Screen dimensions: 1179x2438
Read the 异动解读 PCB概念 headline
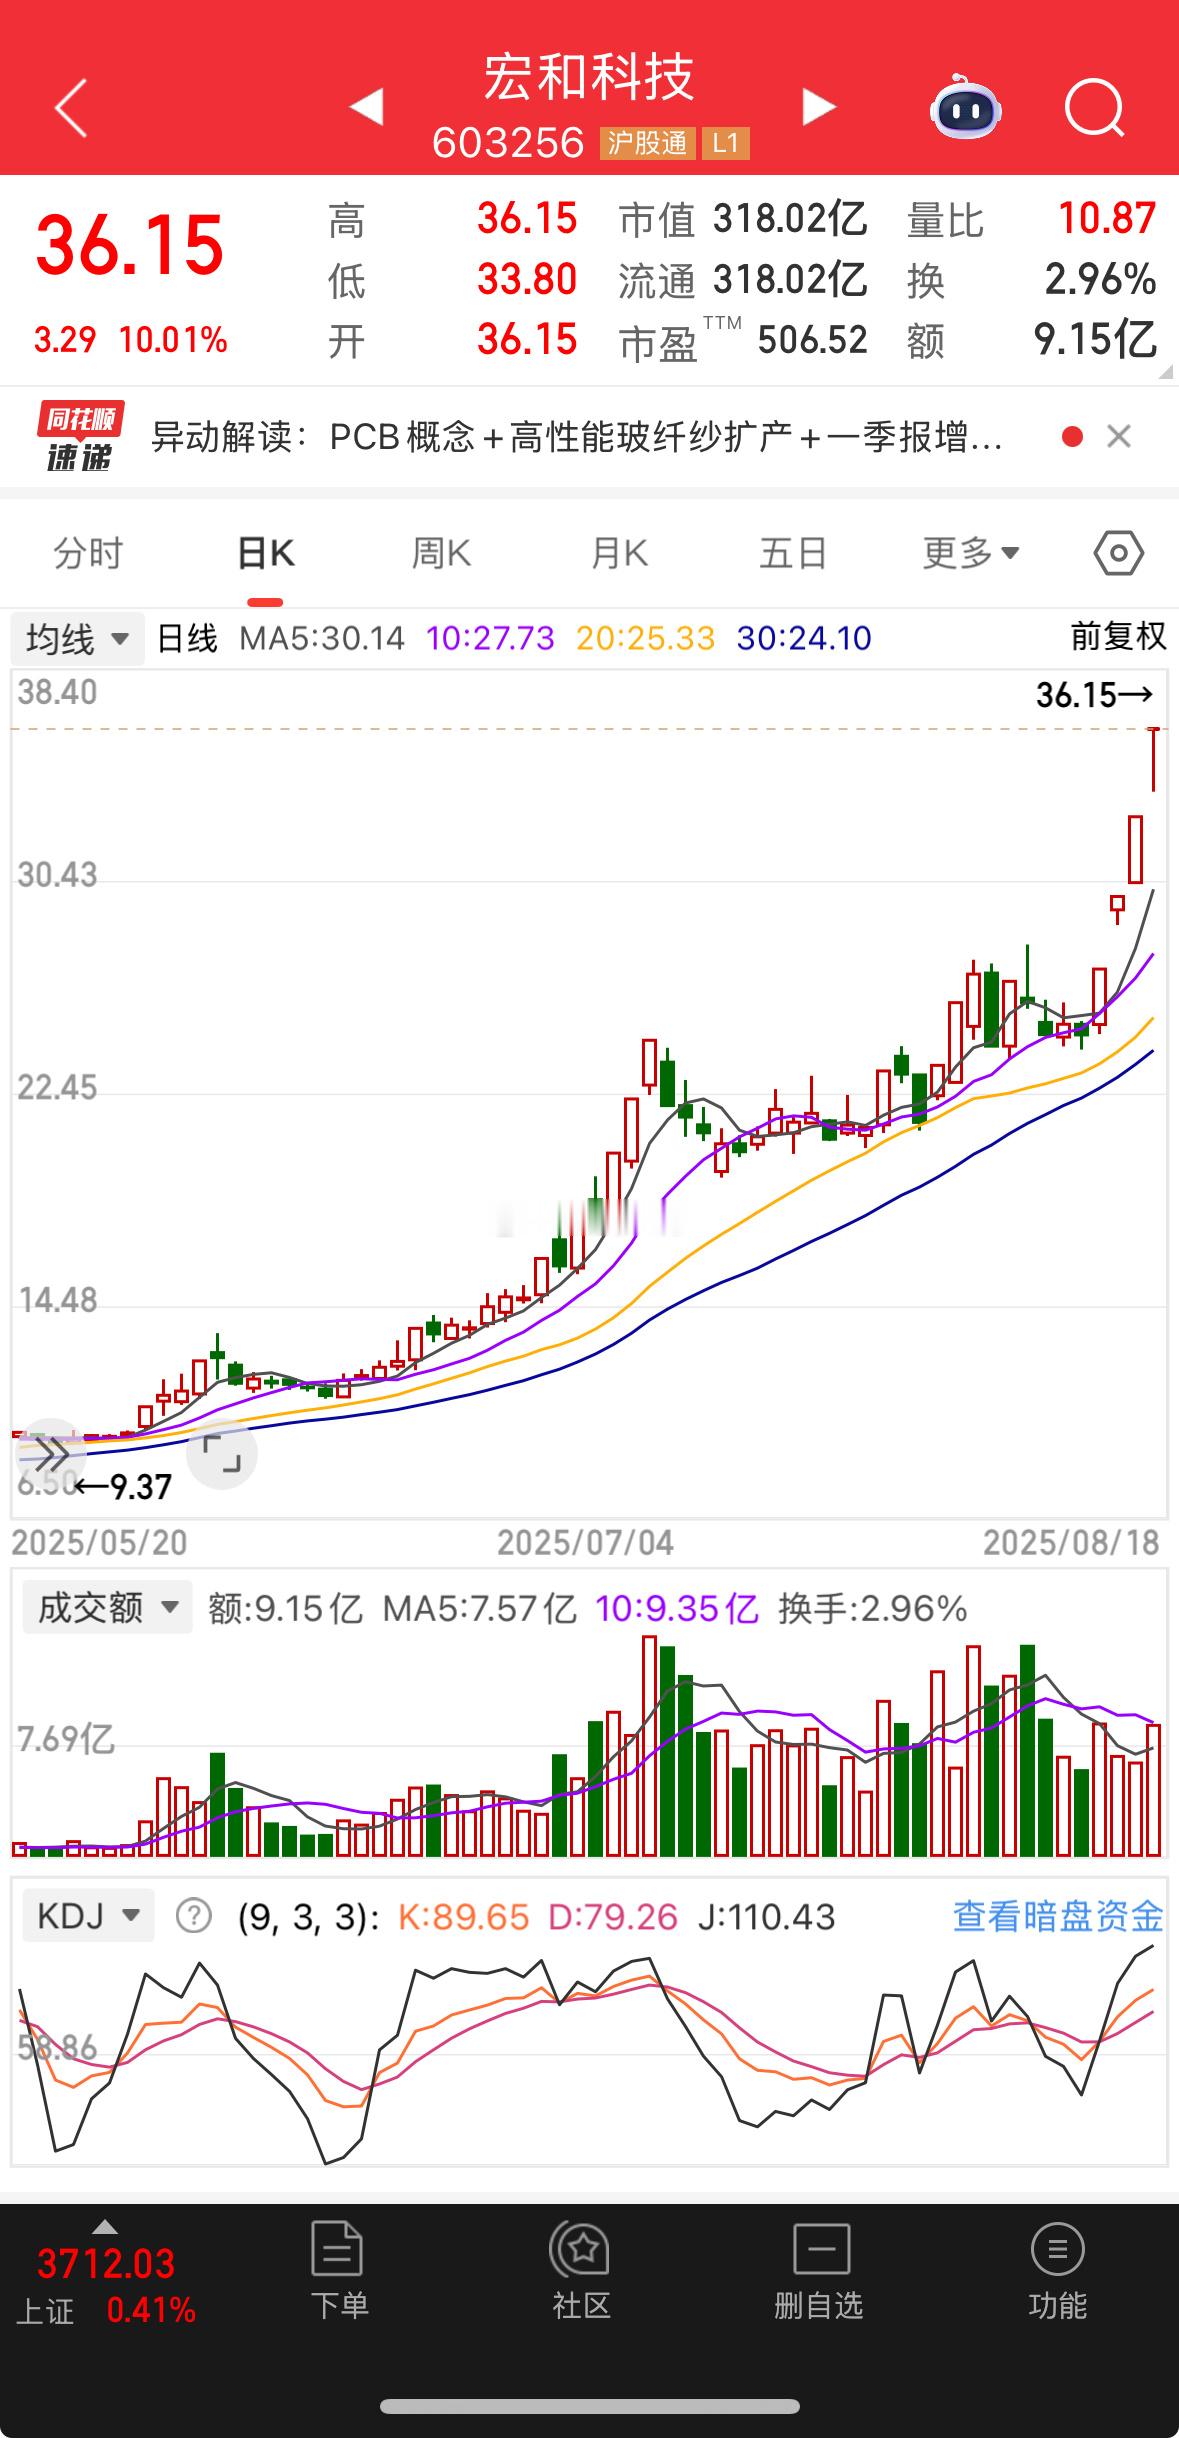[x=577, y=437]
